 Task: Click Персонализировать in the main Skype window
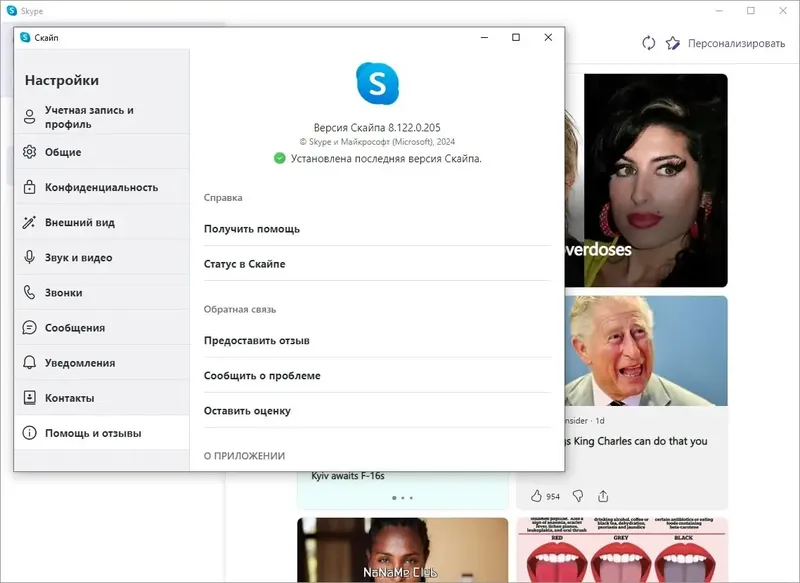click(736, 43)
